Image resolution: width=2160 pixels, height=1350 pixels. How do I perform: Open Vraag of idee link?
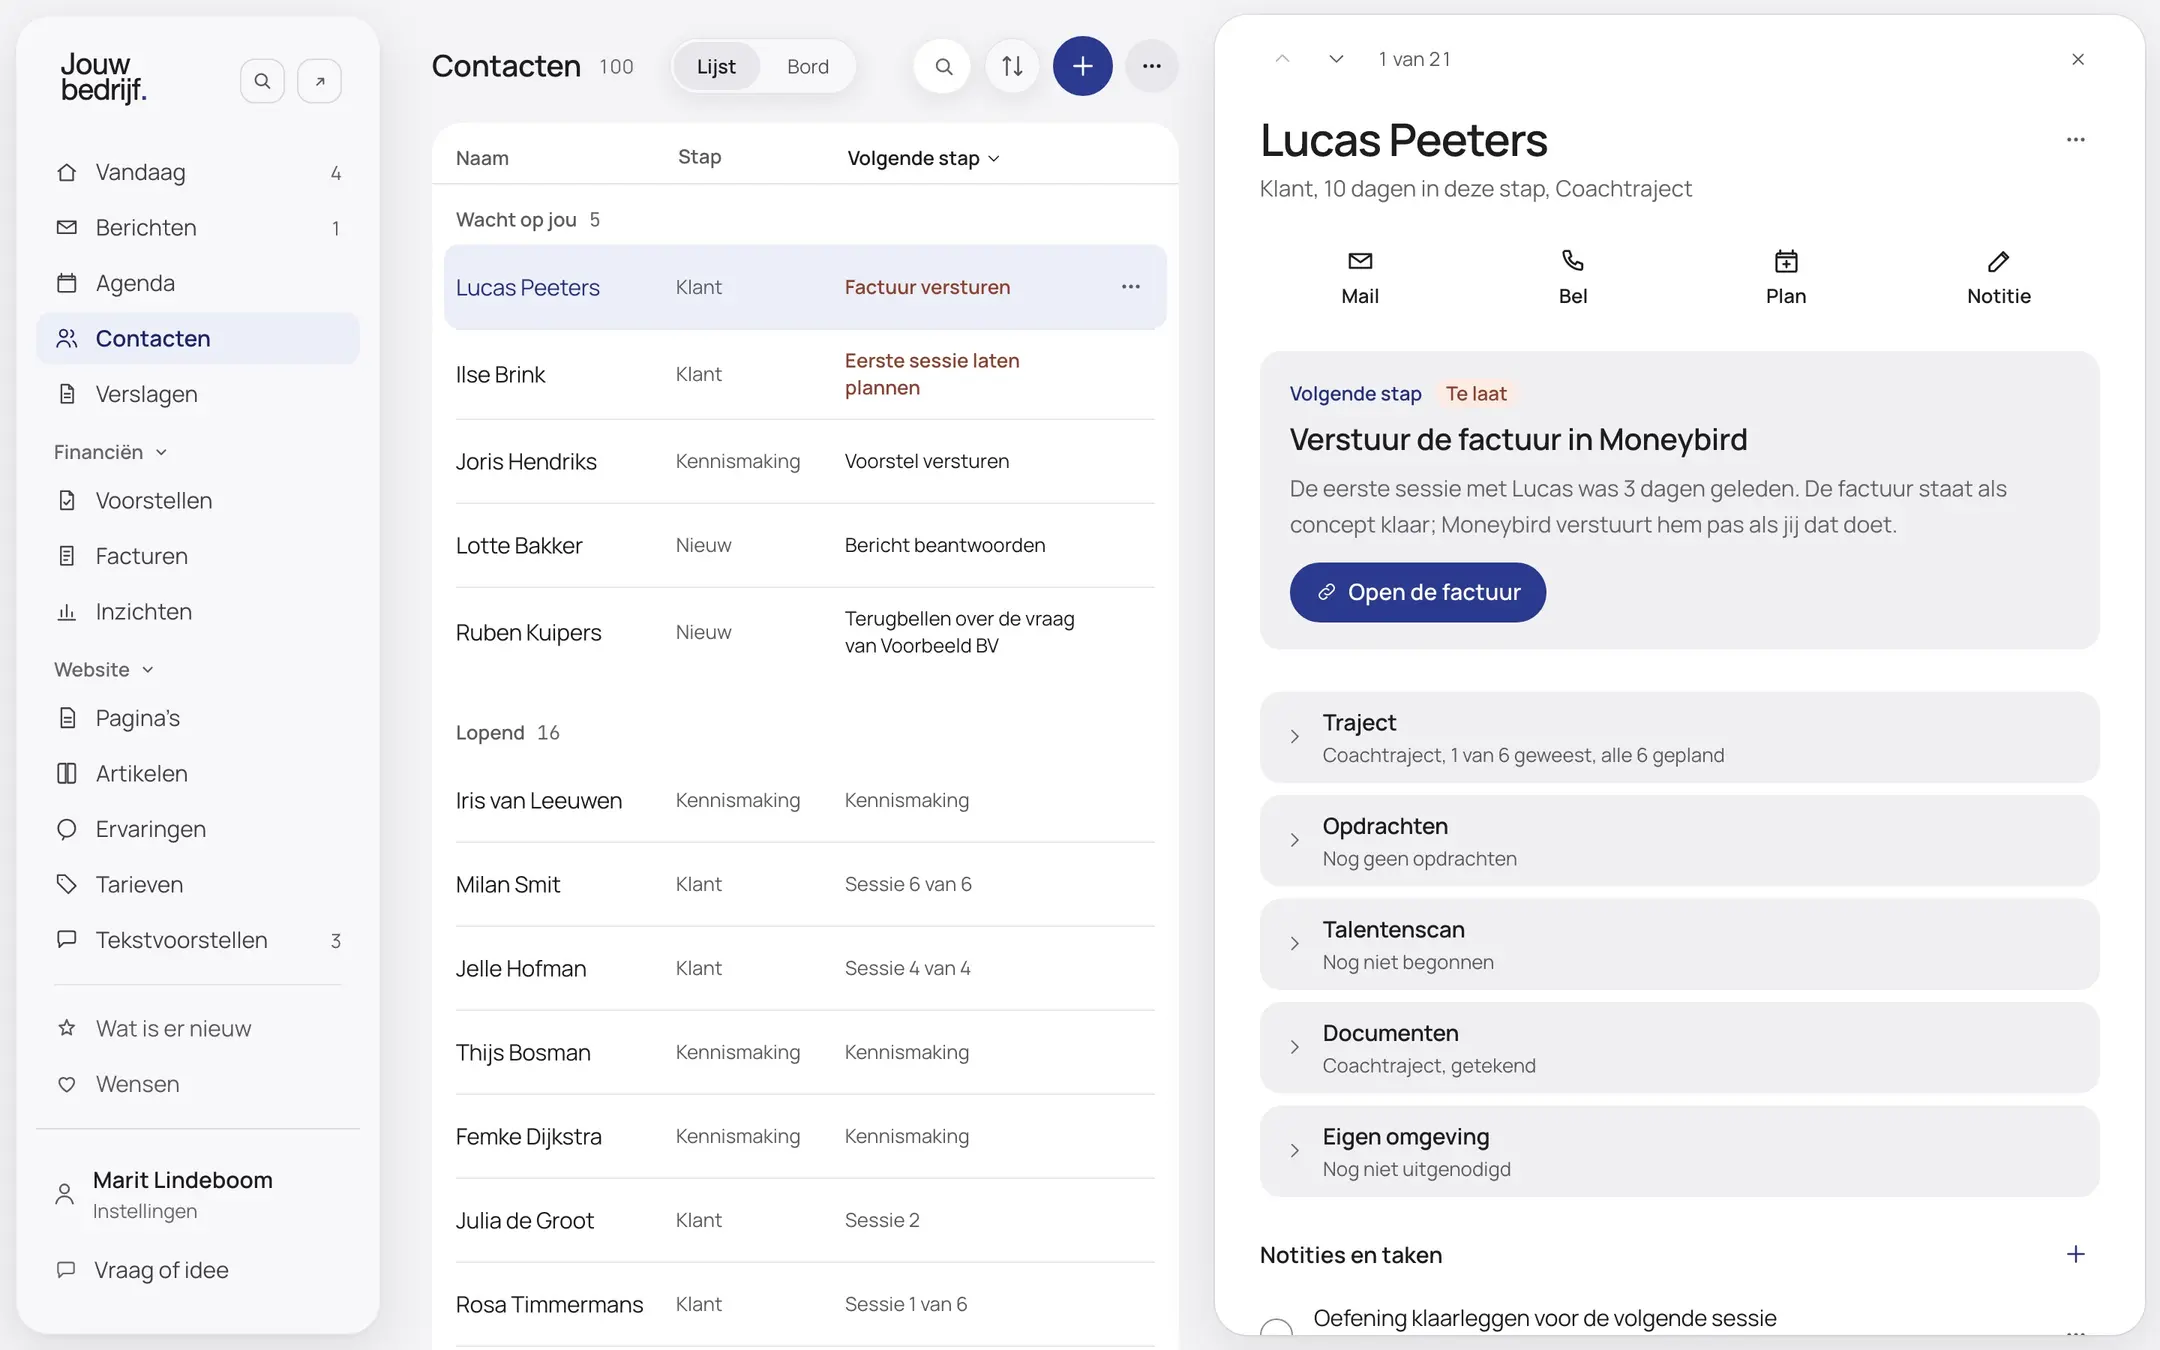198,1270
